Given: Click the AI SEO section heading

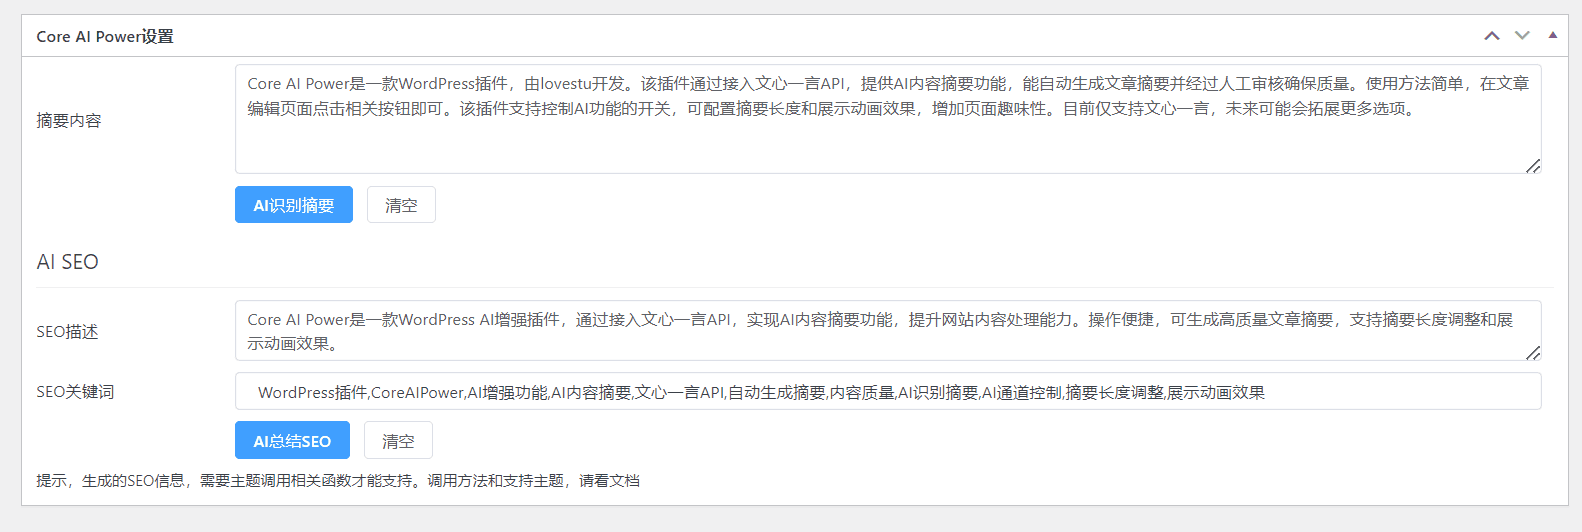Looking at the screenshot, I should click(67, 262).
